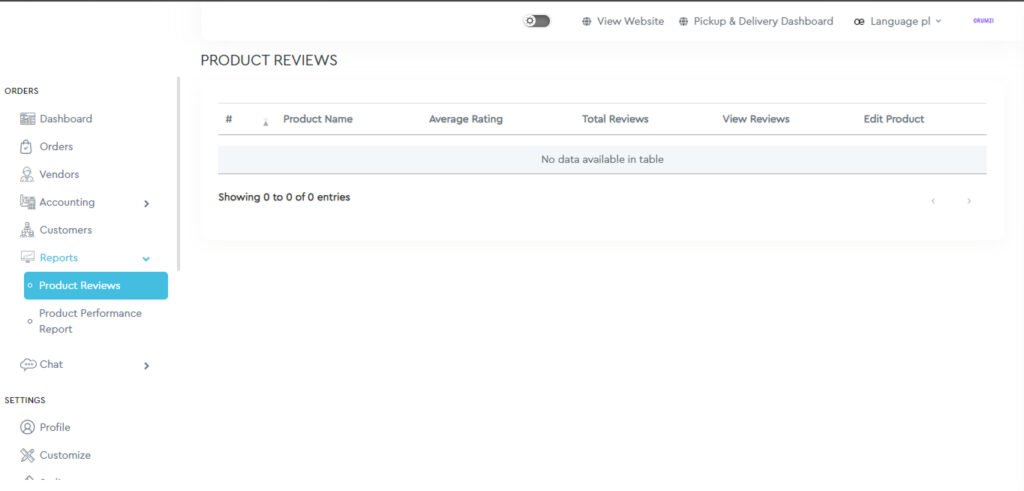This screenshot has width=1024, height=491.
Task: Click the Accounting icon in sidebar
Action: point(27,203)
